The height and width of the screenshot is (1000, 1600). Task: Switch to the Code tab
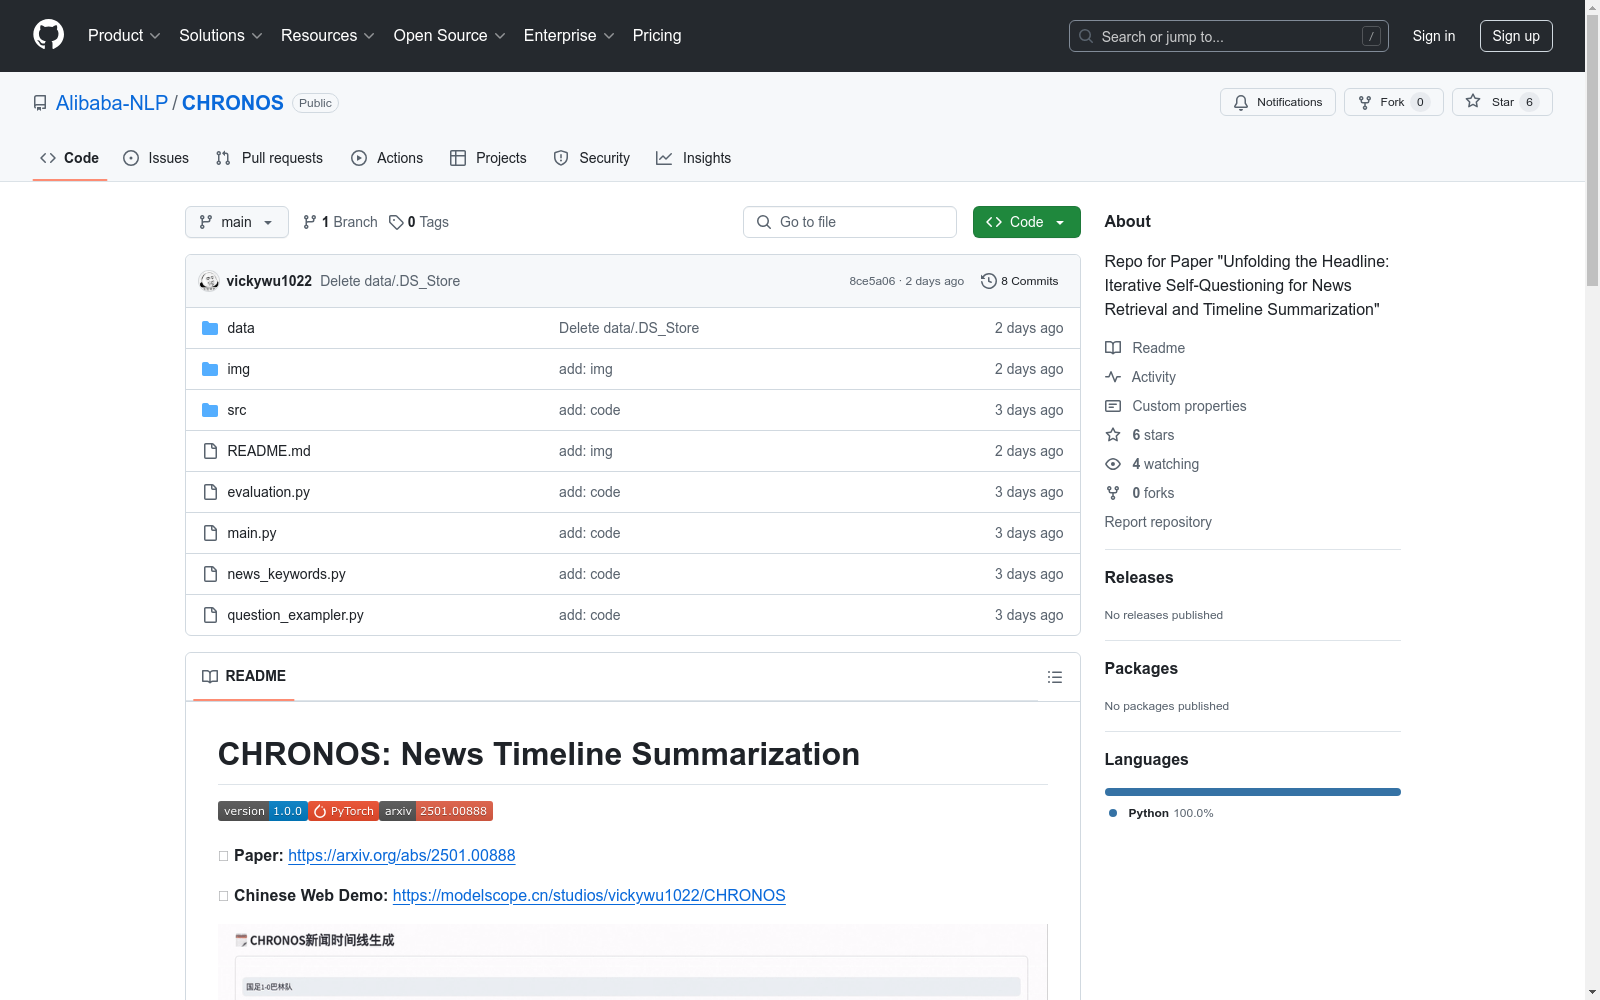coord(70,158)
